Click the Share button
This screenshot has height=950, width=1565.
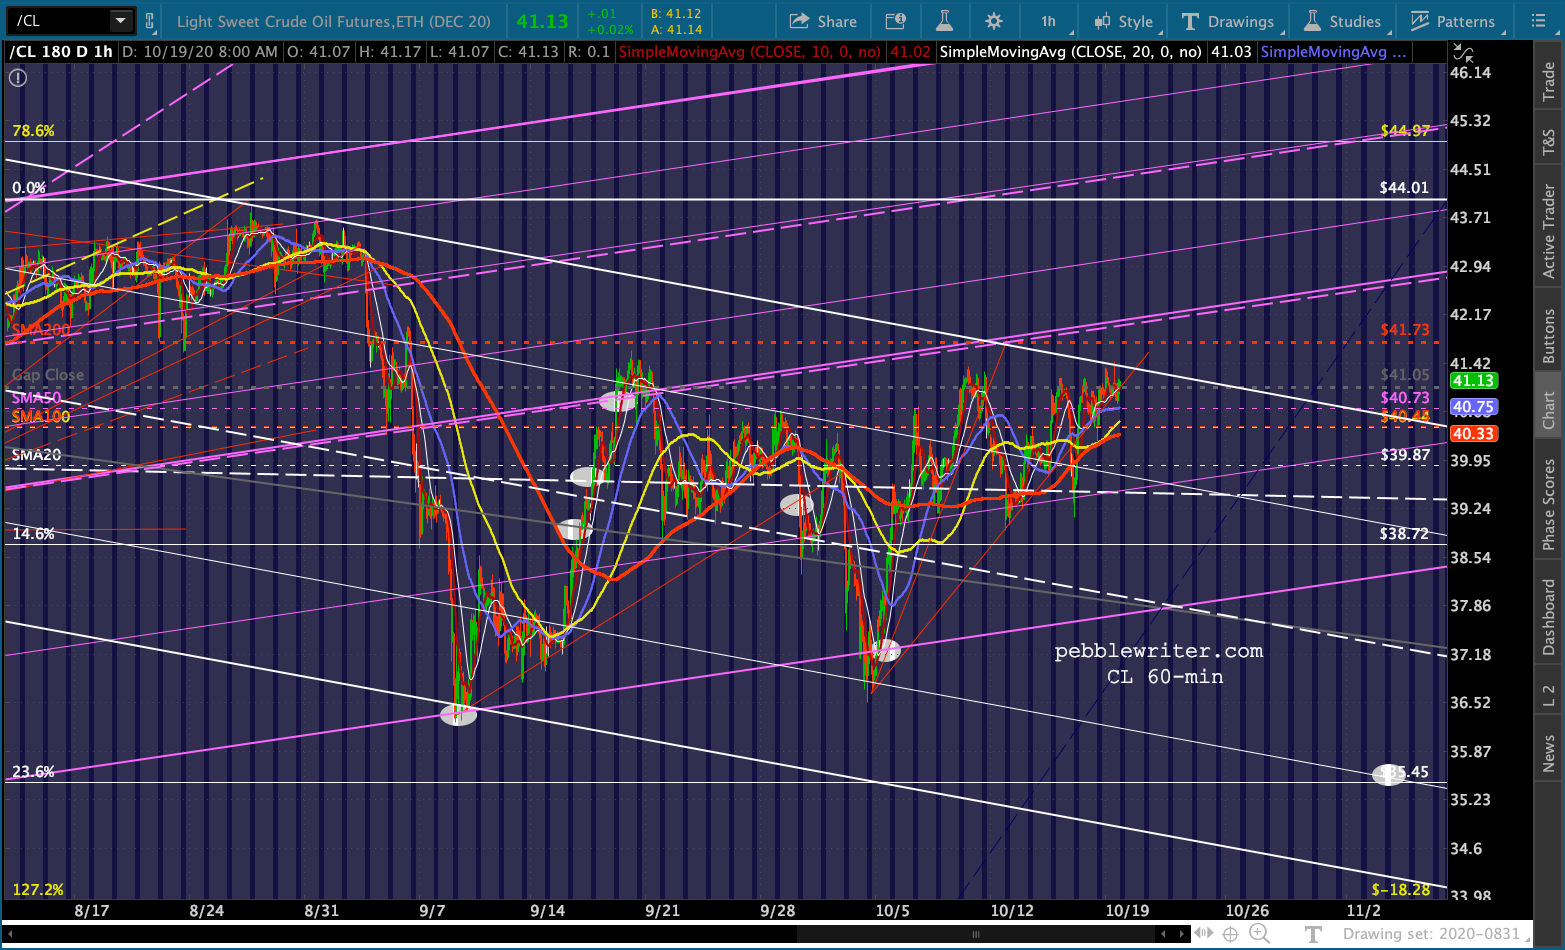823,21
